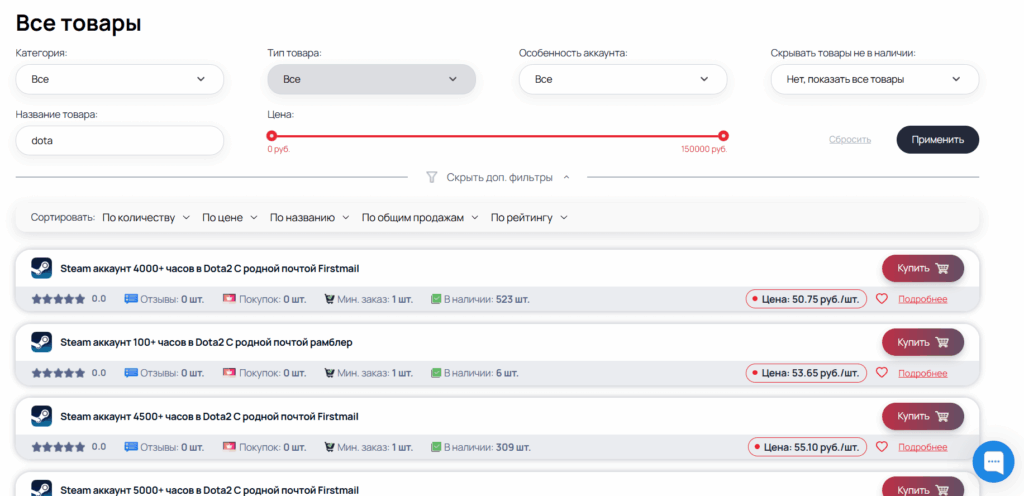The image size is (1024, 496).
Task: Add 4000+ hours account to favorites heart
Action: tap(882, 299)
